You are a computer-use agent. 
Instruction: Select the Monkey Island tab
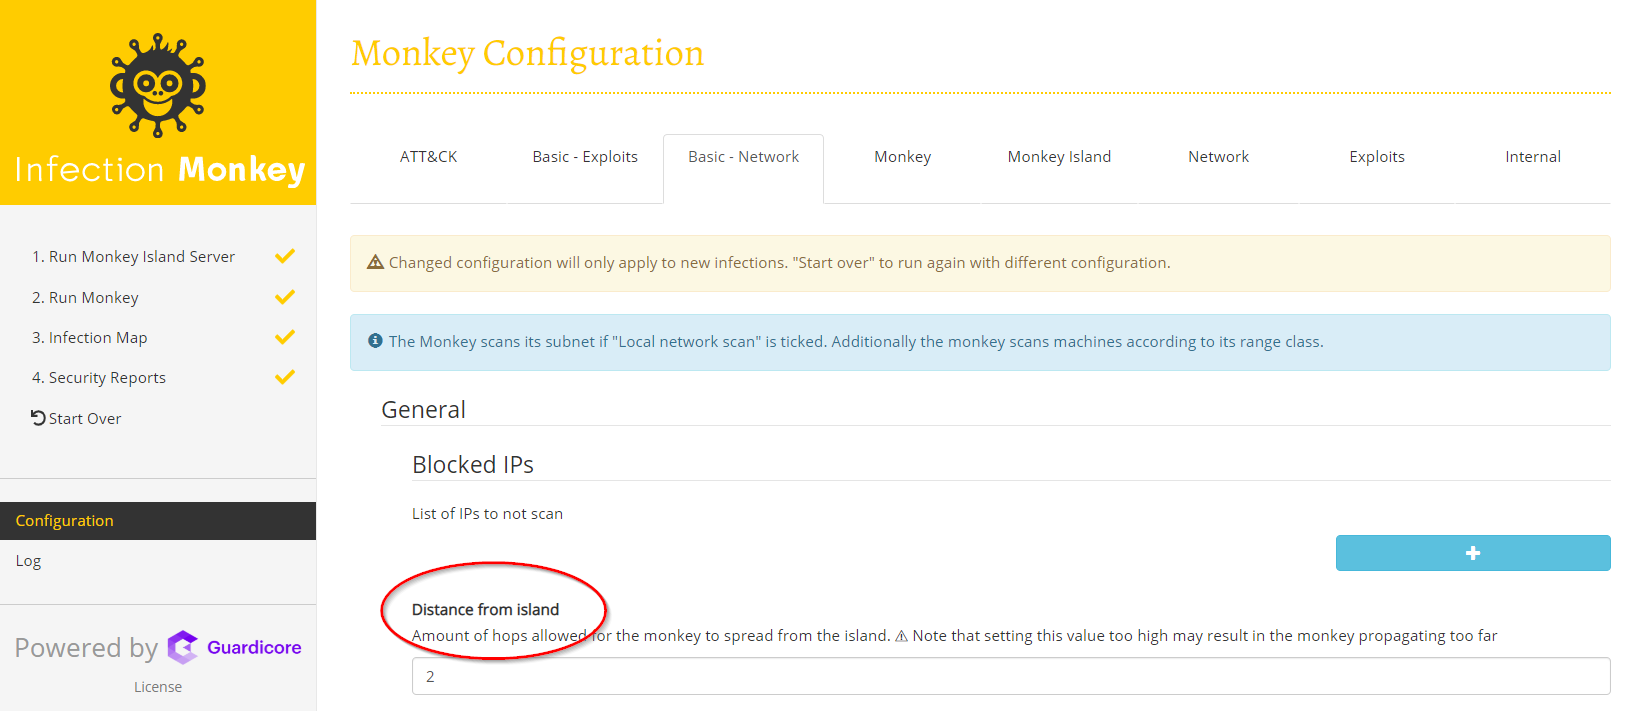pyautogui.click(x=1059, y=157)
